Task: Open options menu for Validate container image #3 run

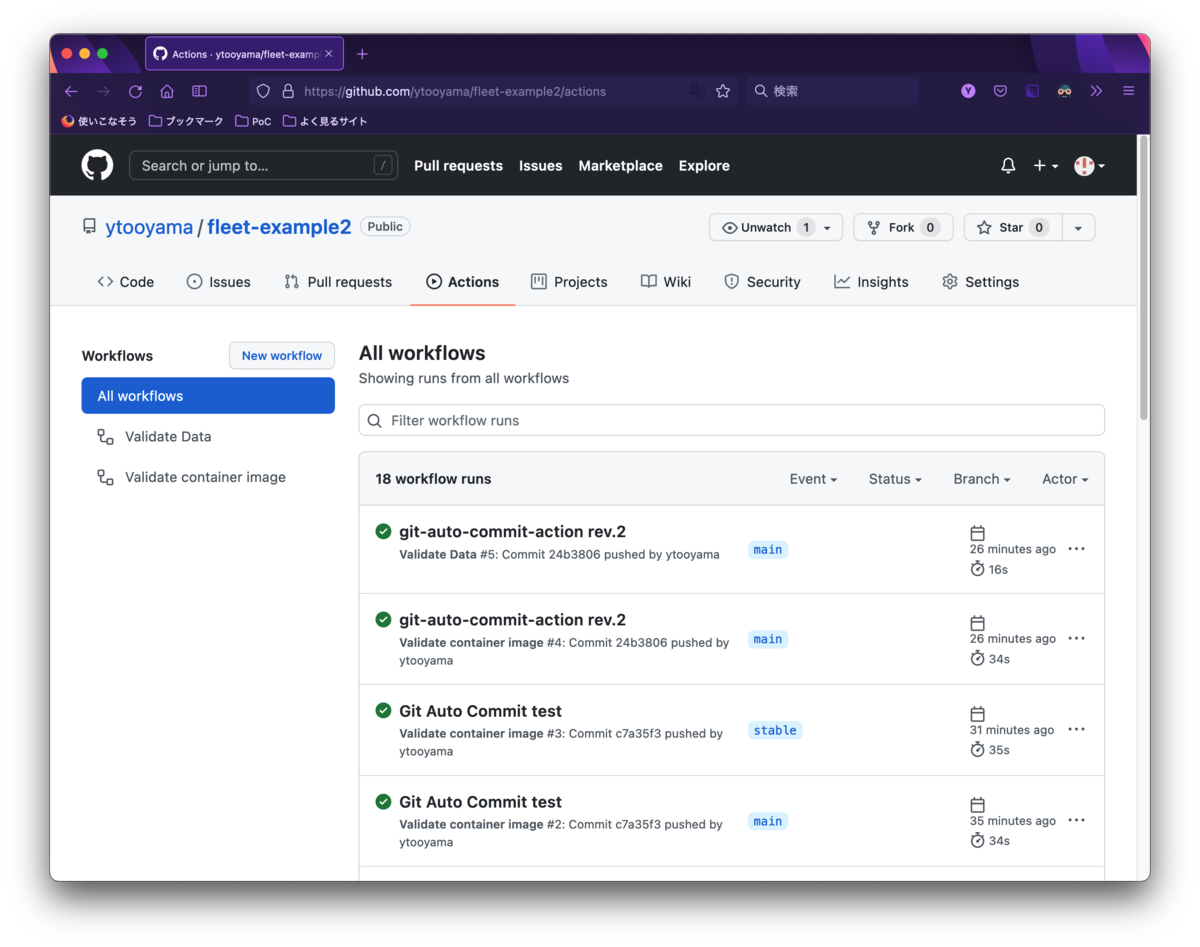Action: (1076, 729)
